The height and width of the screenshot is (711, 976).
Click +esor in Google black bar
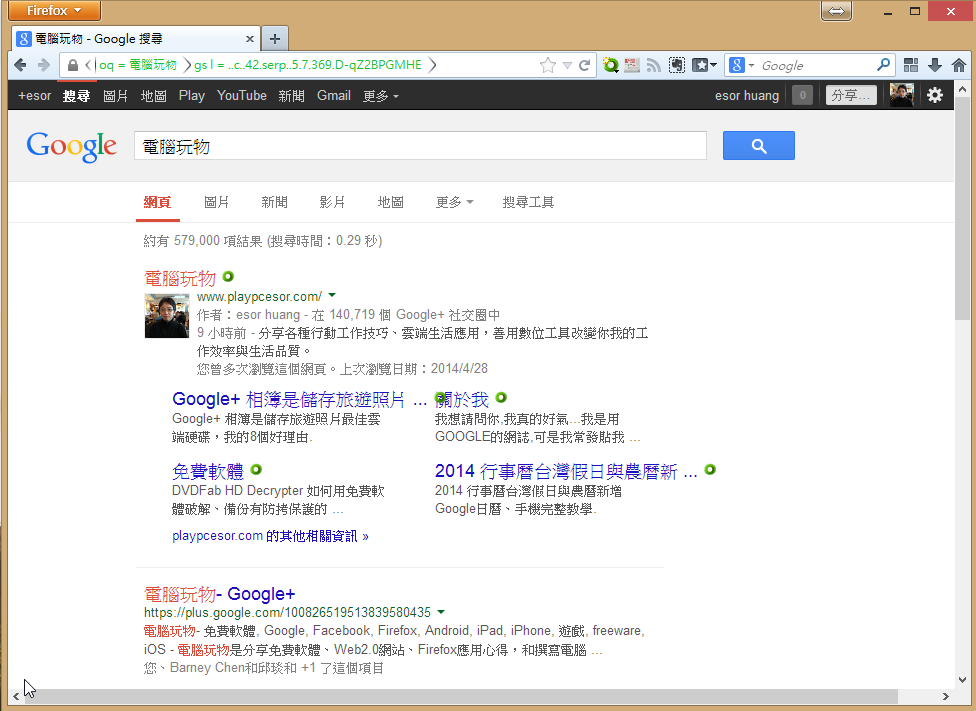pos(34,95)
